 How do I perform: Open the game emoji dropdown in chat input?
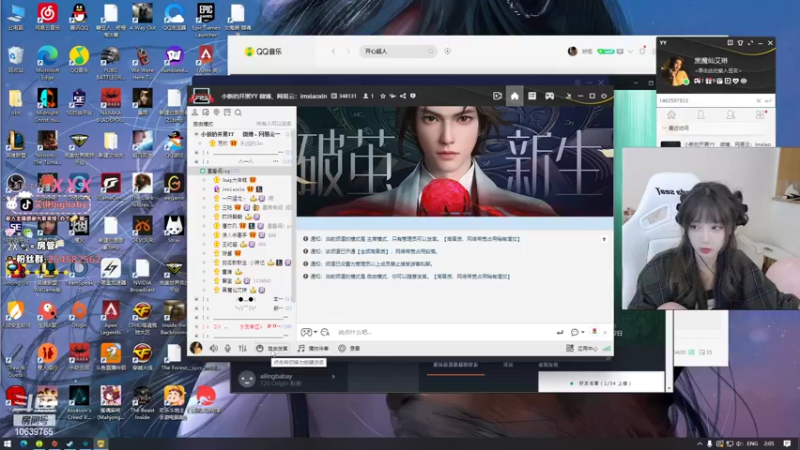[309, 332]
